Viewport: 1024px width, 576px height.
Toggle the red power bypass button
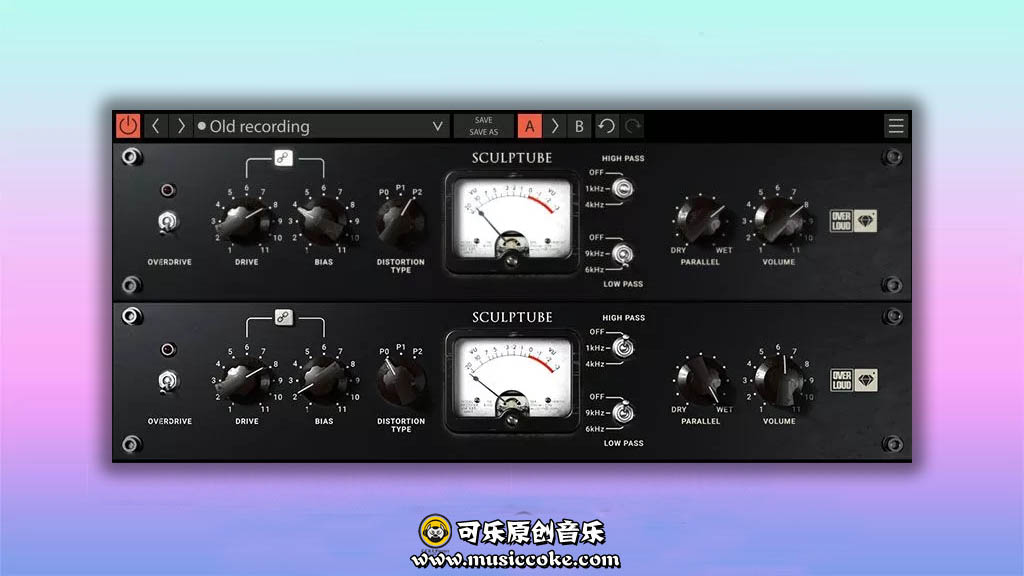point(128,125)
